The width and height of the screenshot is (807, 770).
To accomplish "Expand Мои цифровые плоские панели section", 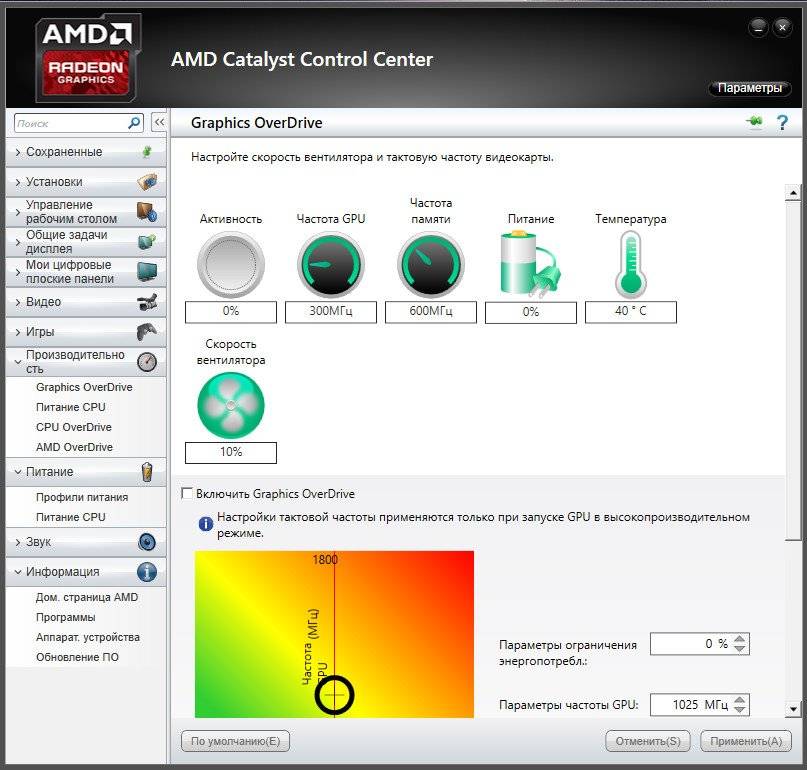I will click(x=18, y=271).
